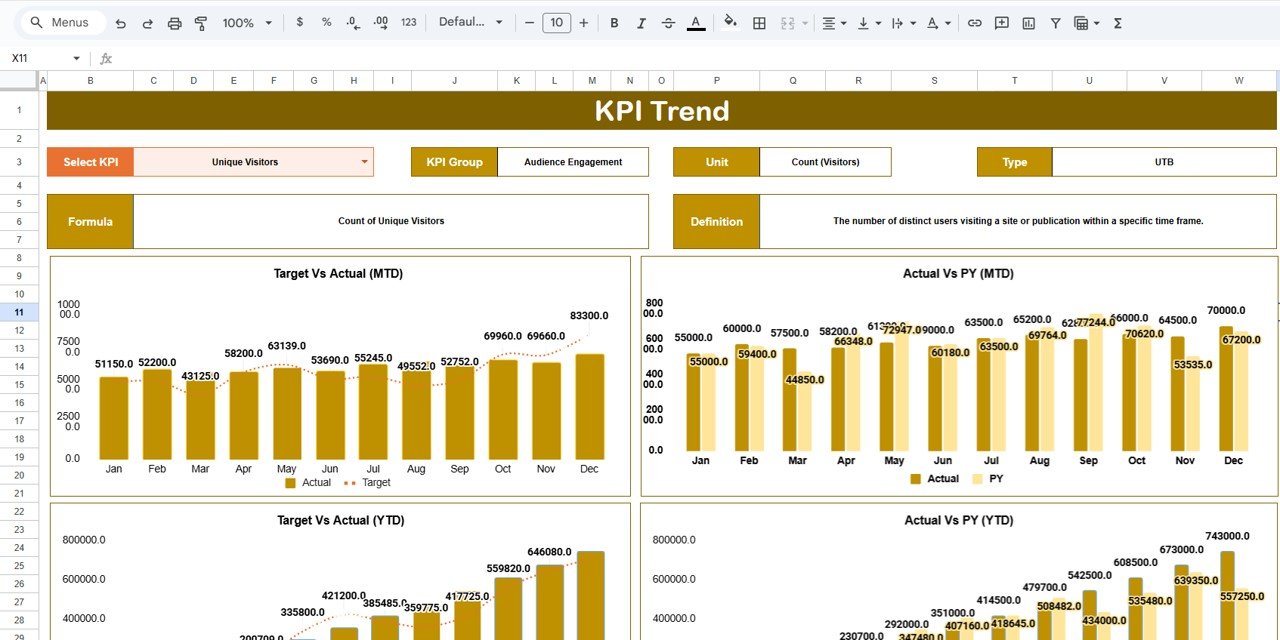Image resolution: width=1280 pixels, height=640 pixels.
Task: Insert a comment using the comment icon
Action: coord(1002,22)
